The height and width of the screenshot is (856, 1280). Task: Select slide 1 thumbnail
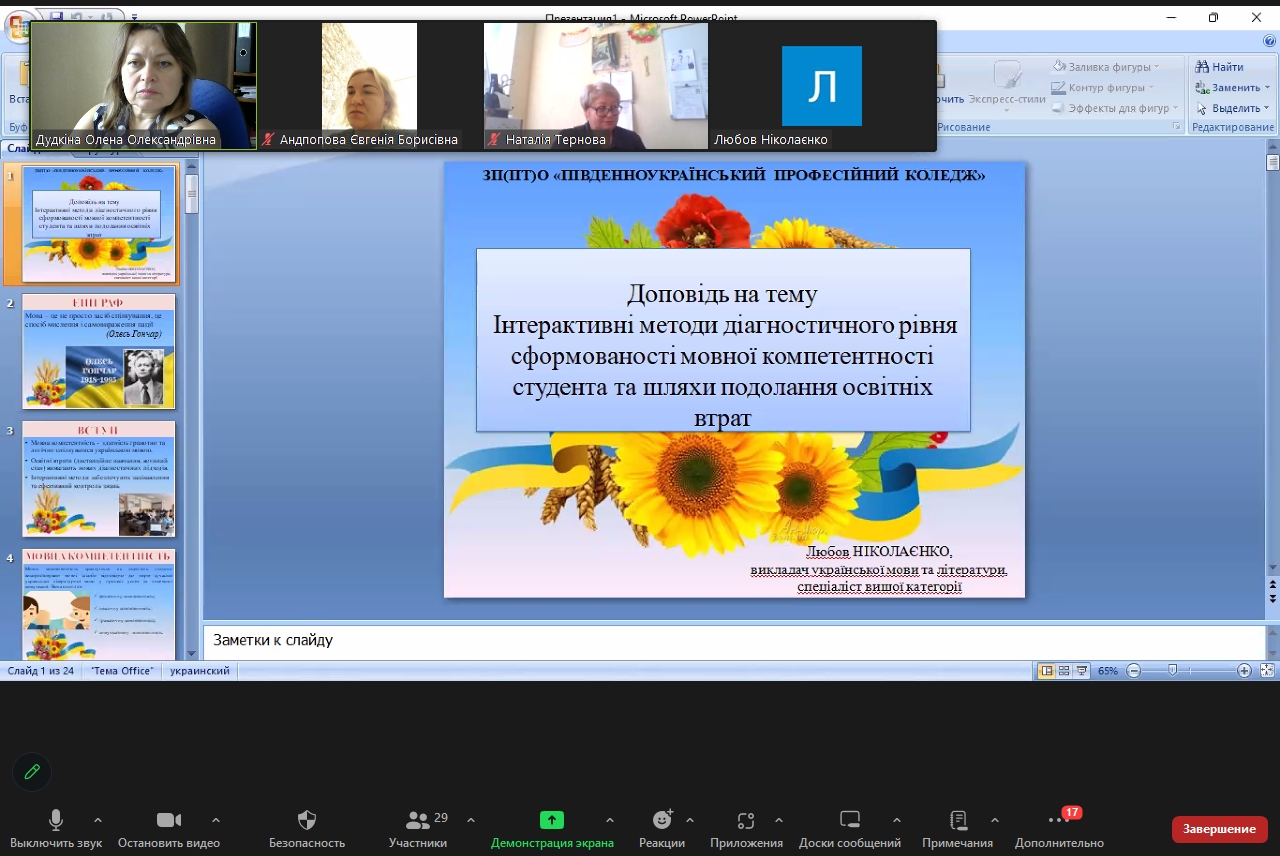tap(99, 224)
